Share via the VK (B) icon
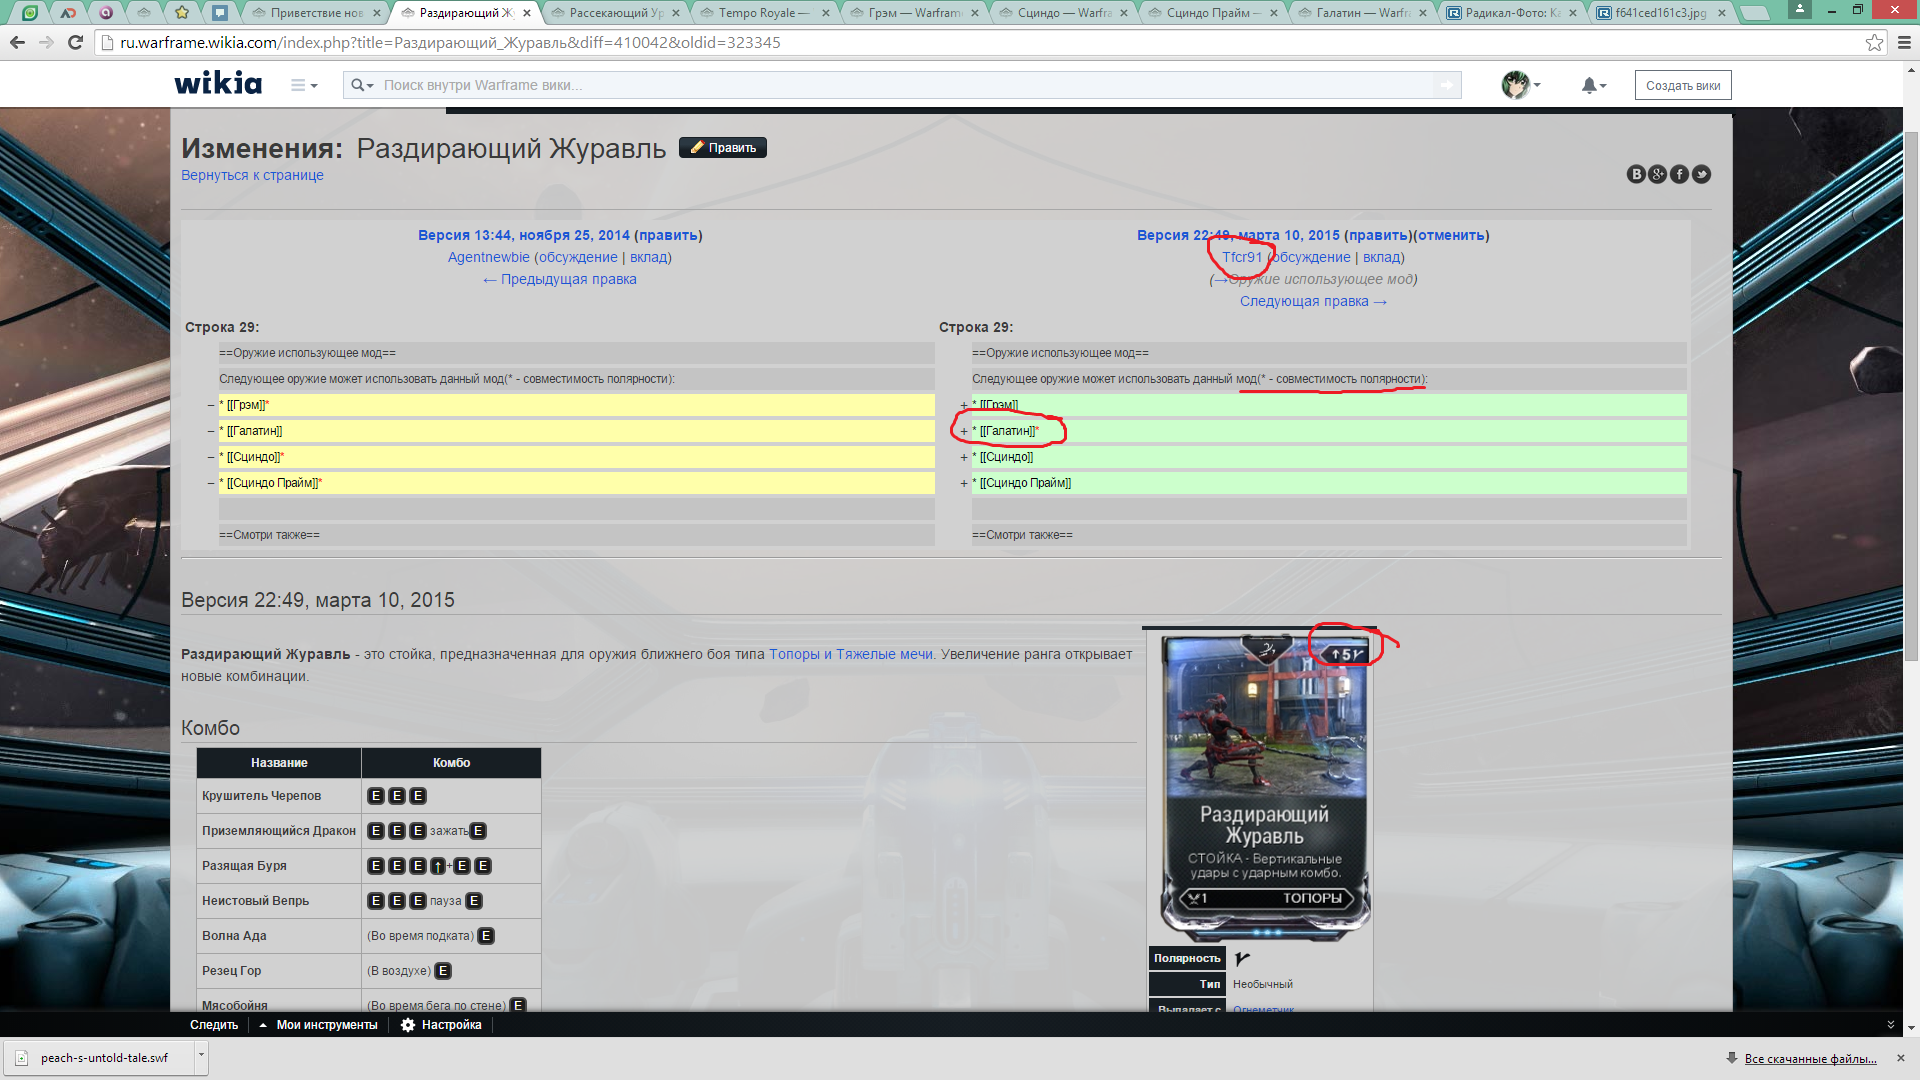1920x1080 pixels. pyautogui.click(x=1636, y=174)
